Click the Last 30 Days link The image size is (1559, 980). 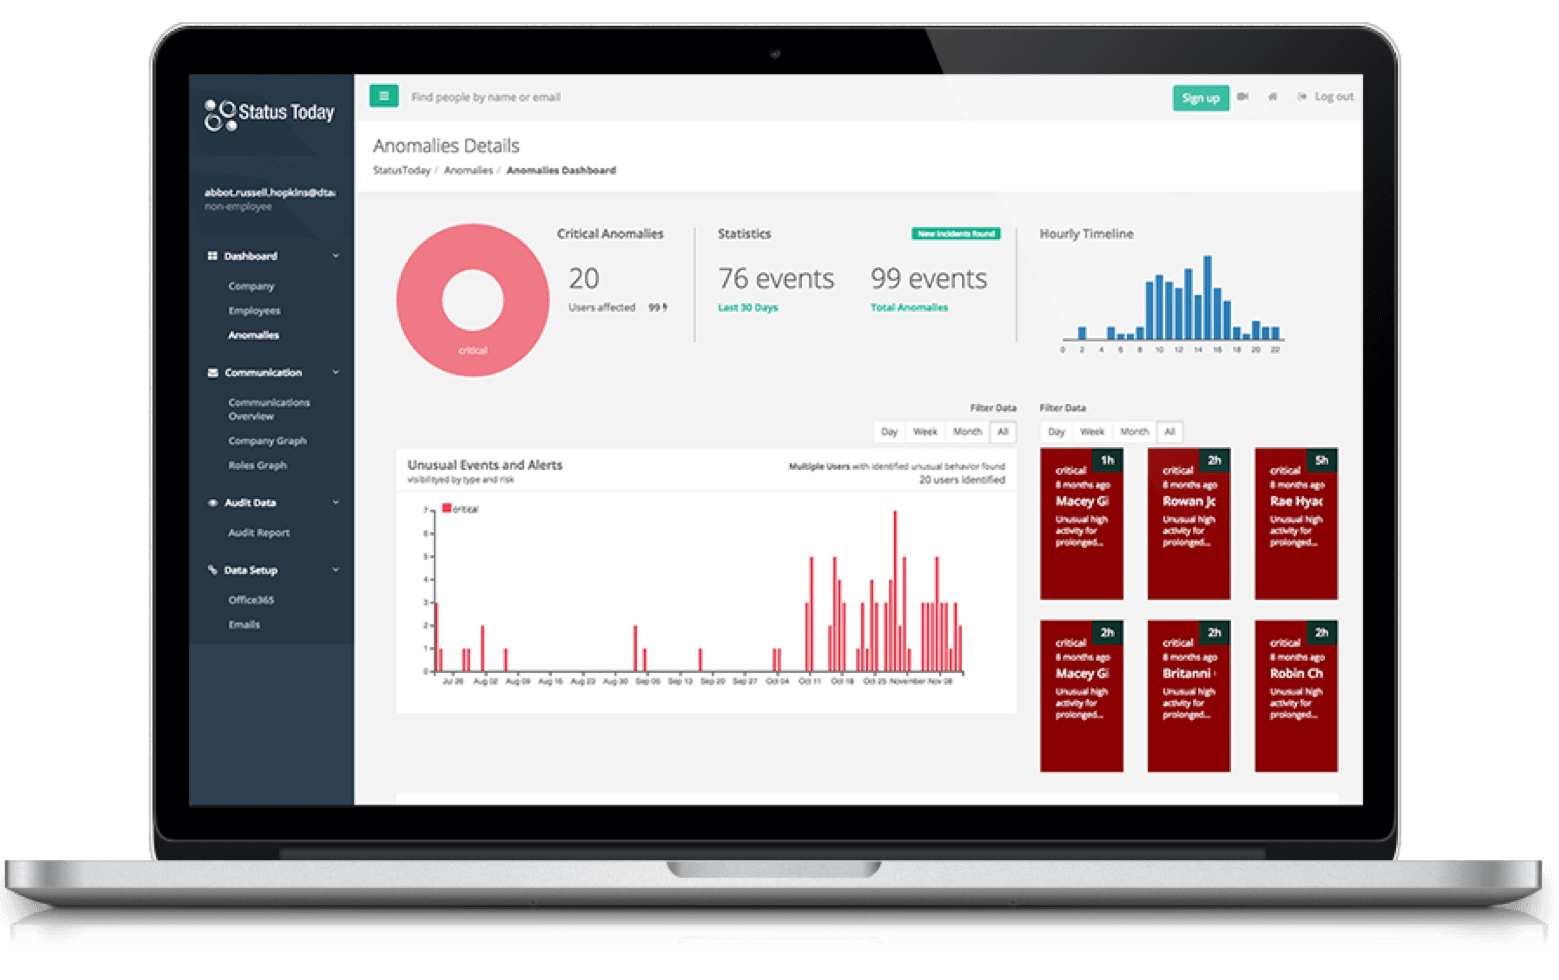coord(748,308)
